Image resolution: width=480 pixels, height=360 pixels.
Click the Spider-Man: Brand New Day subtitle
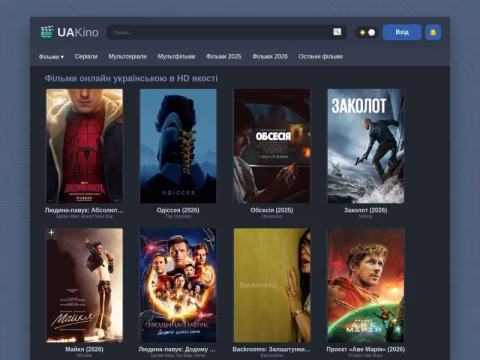click(x=84, y=217)
